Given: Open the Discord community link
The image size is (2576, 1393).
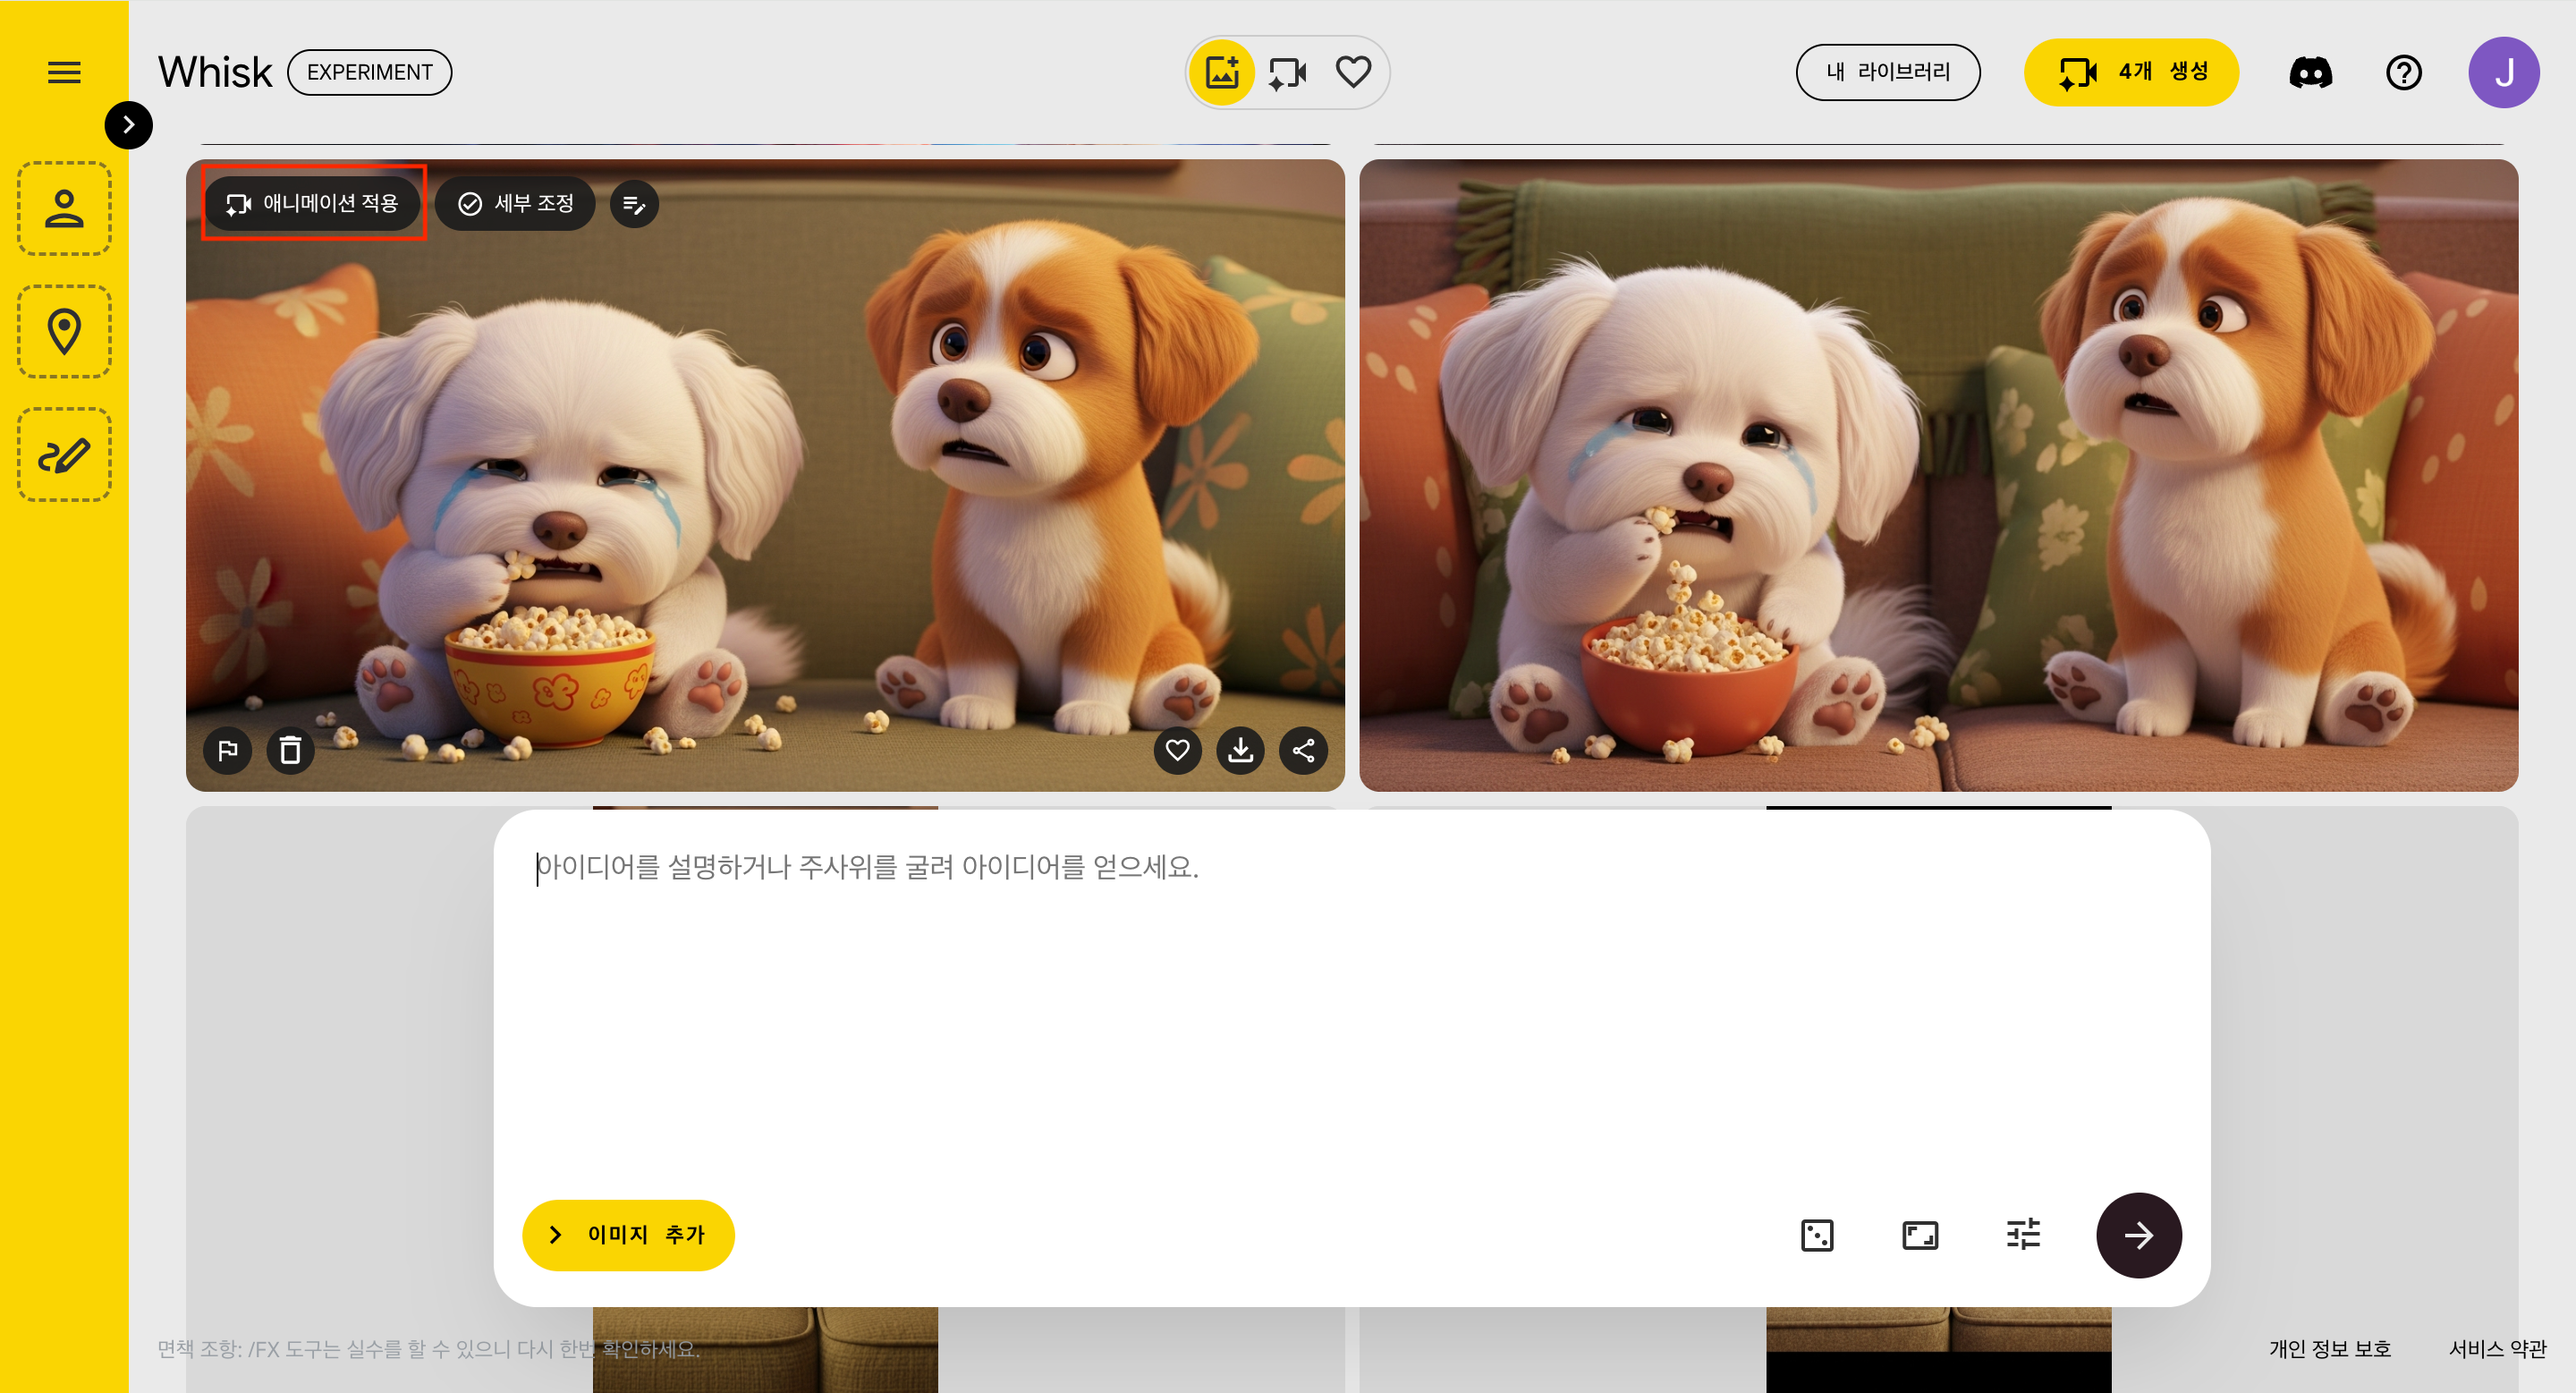Looking at the screenshot, I should [x=2310, y=72].
